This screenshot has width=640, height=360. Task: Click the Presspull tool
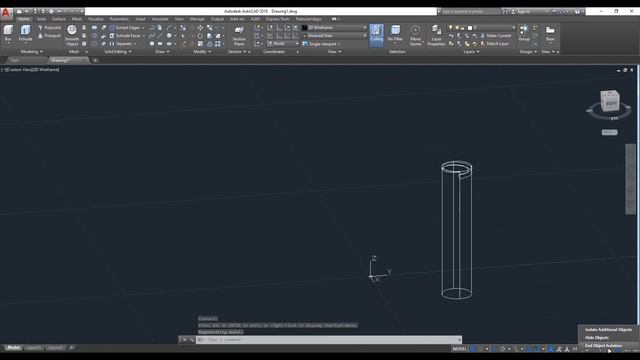[49, 36]
